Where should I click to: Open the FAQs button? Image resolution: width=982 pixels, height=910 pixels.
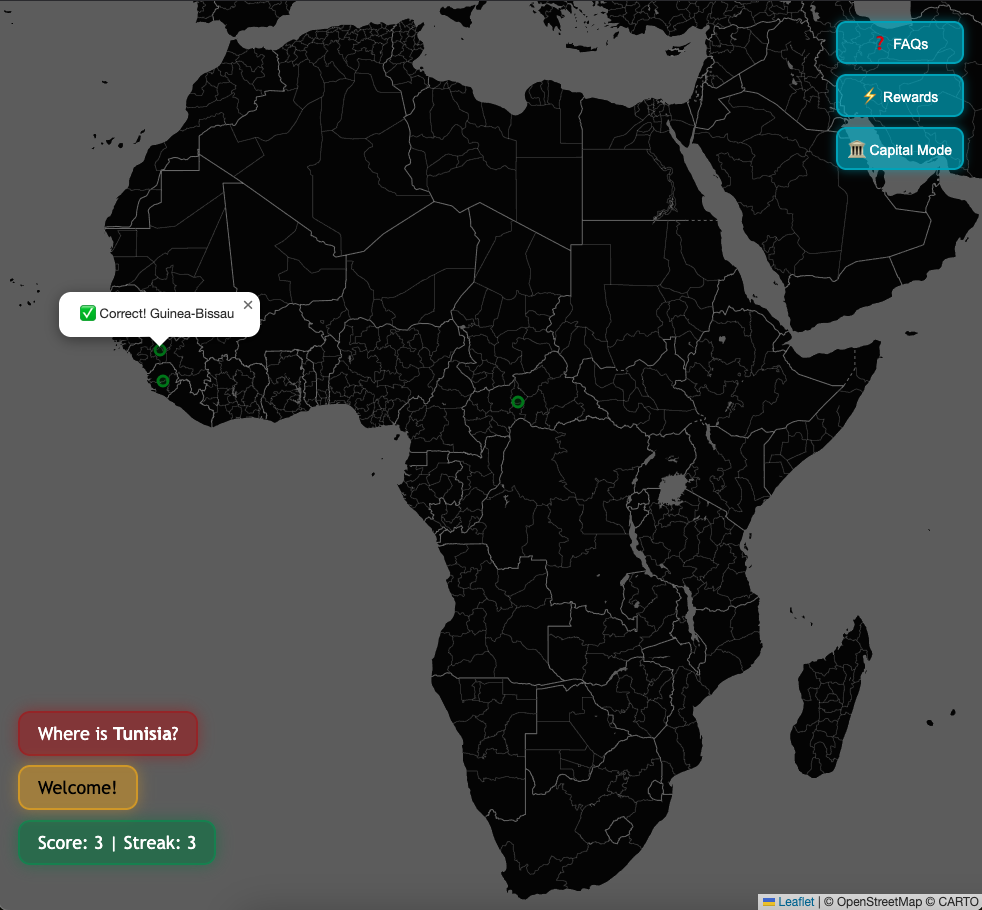click(899, 43)
